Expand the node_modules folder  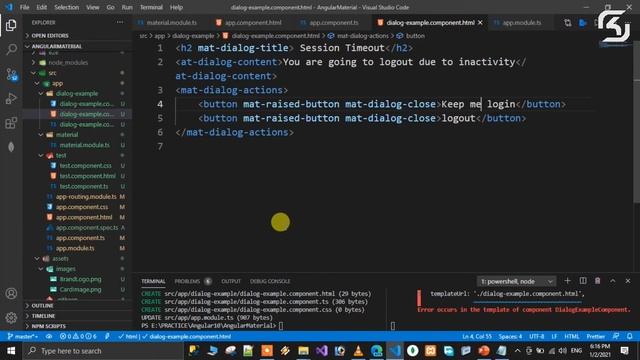tap(68, 62)
